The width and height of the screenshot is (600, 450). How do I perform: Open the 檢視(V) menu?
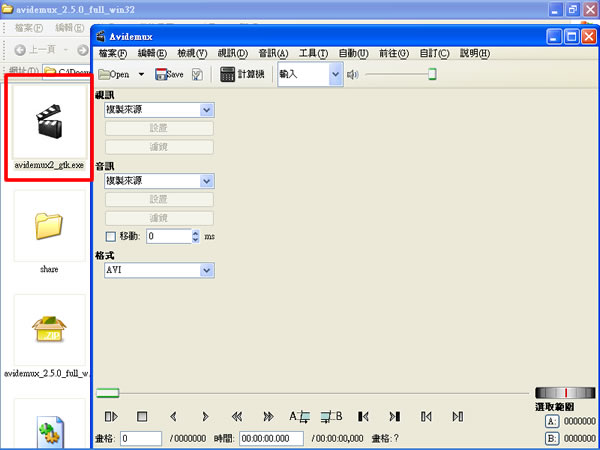[x=192, y=53]
